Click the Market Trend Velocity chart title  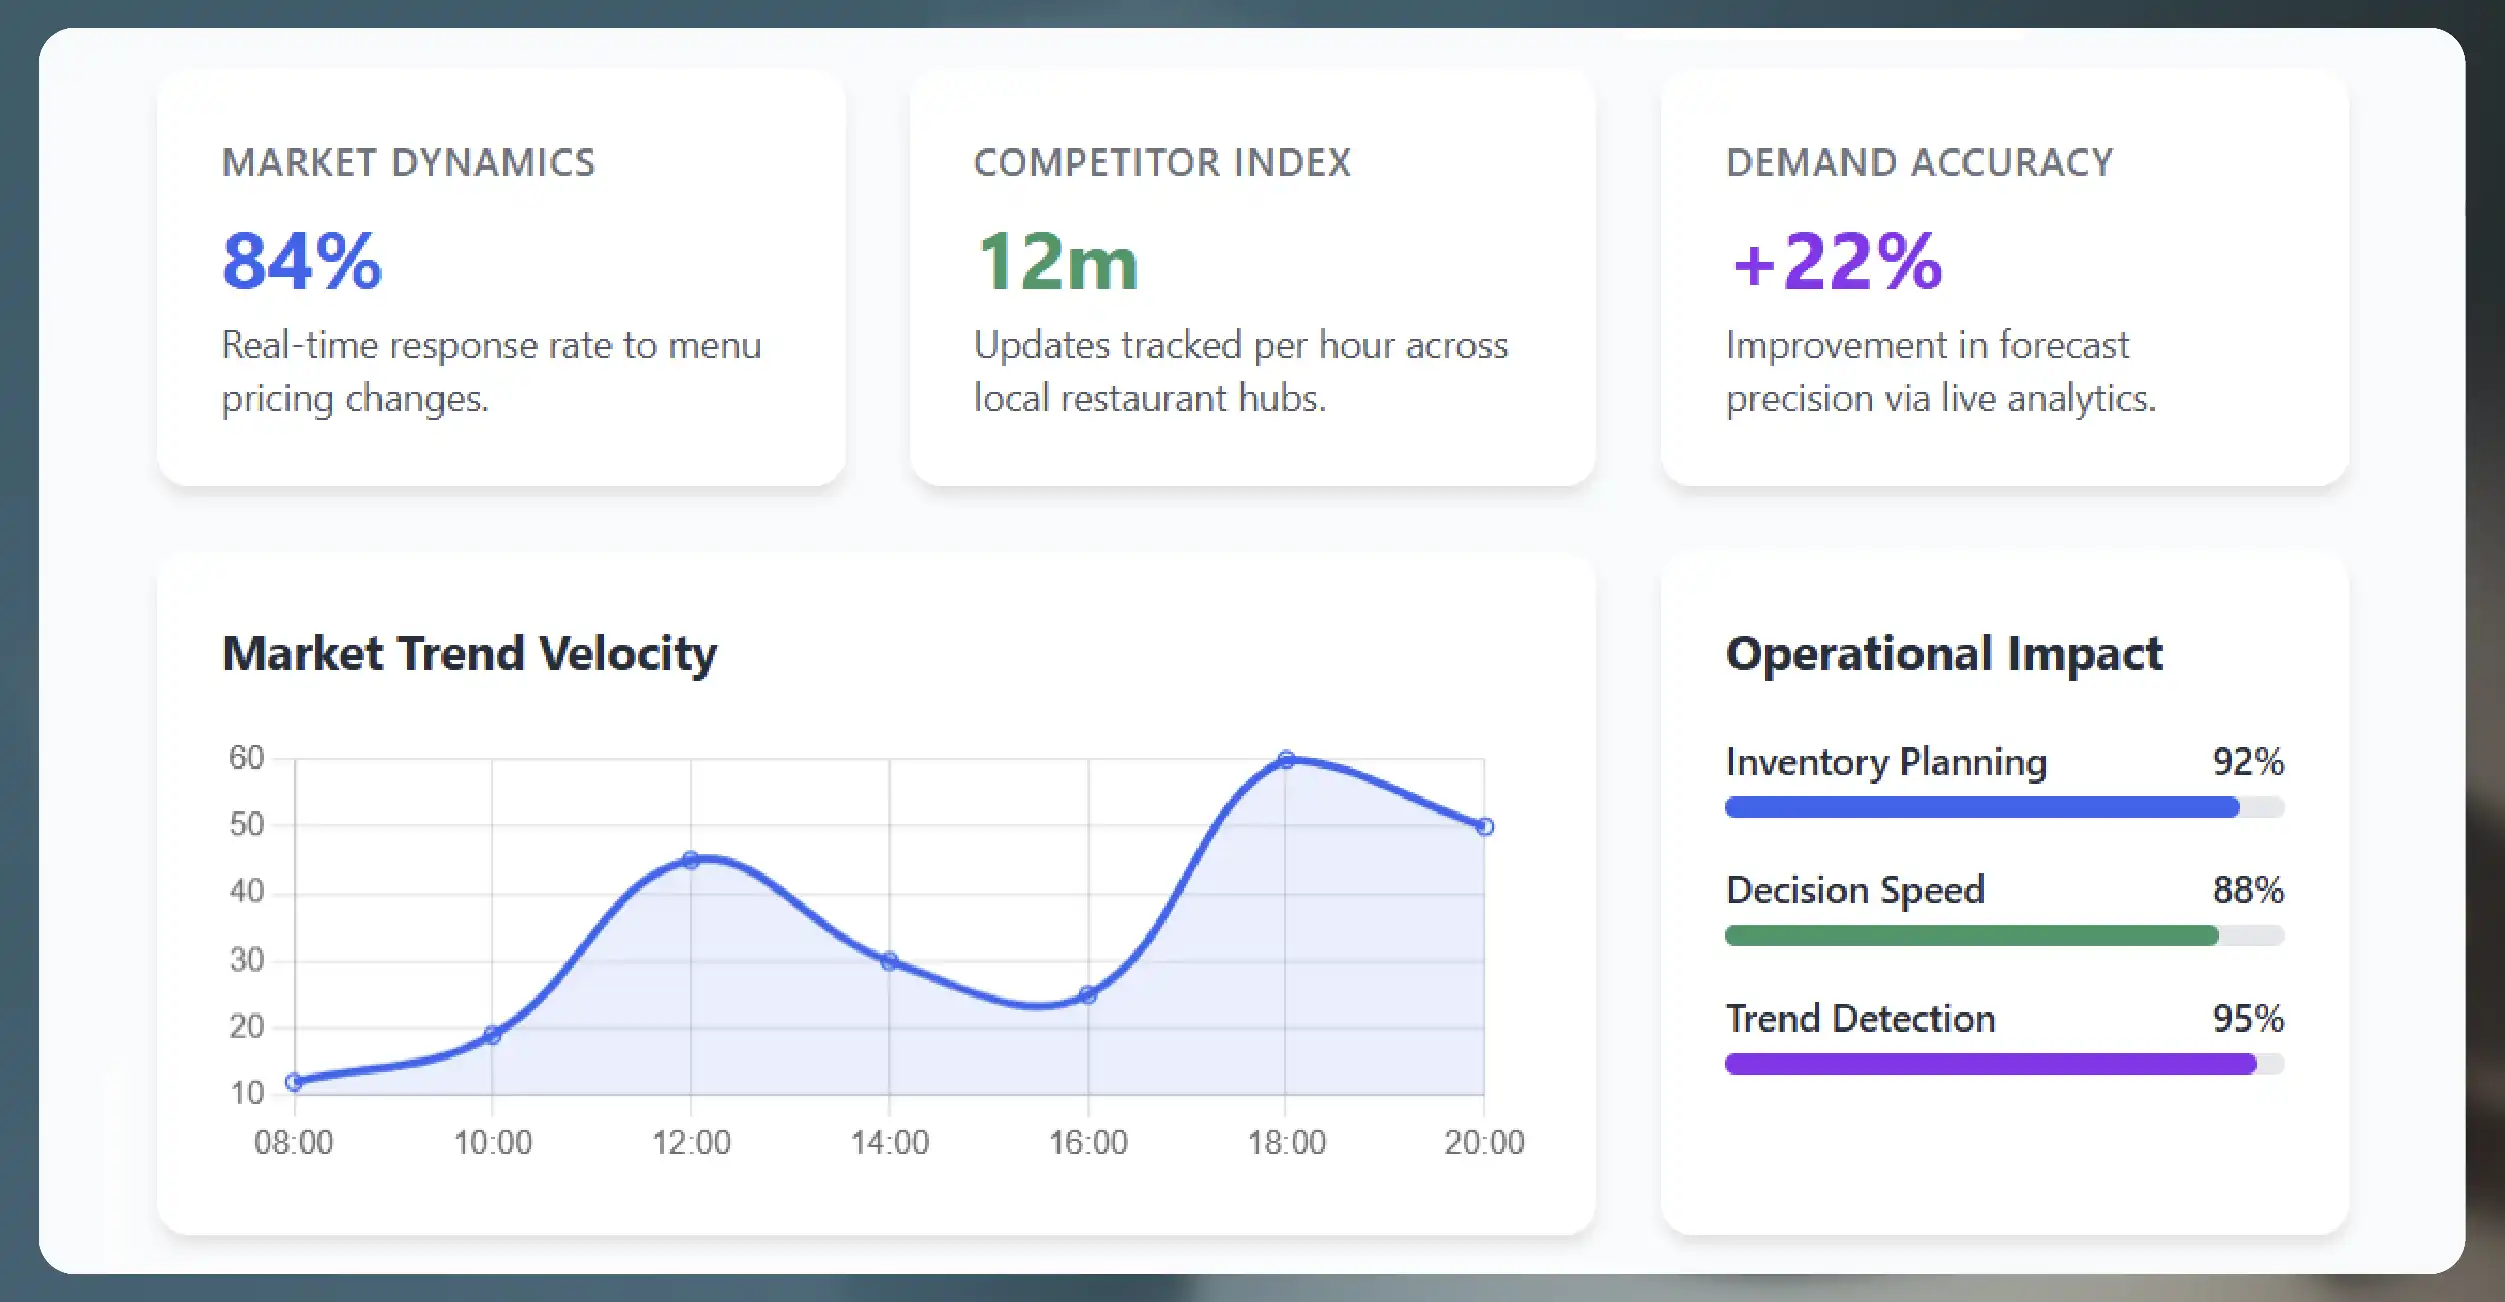click(x=469, y=655)
